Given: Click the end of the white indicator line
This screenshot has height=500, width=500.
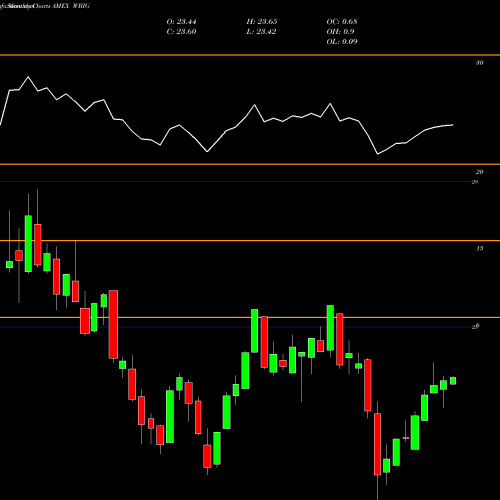Looking at the screenshot, I should click(x=453, y=125).
